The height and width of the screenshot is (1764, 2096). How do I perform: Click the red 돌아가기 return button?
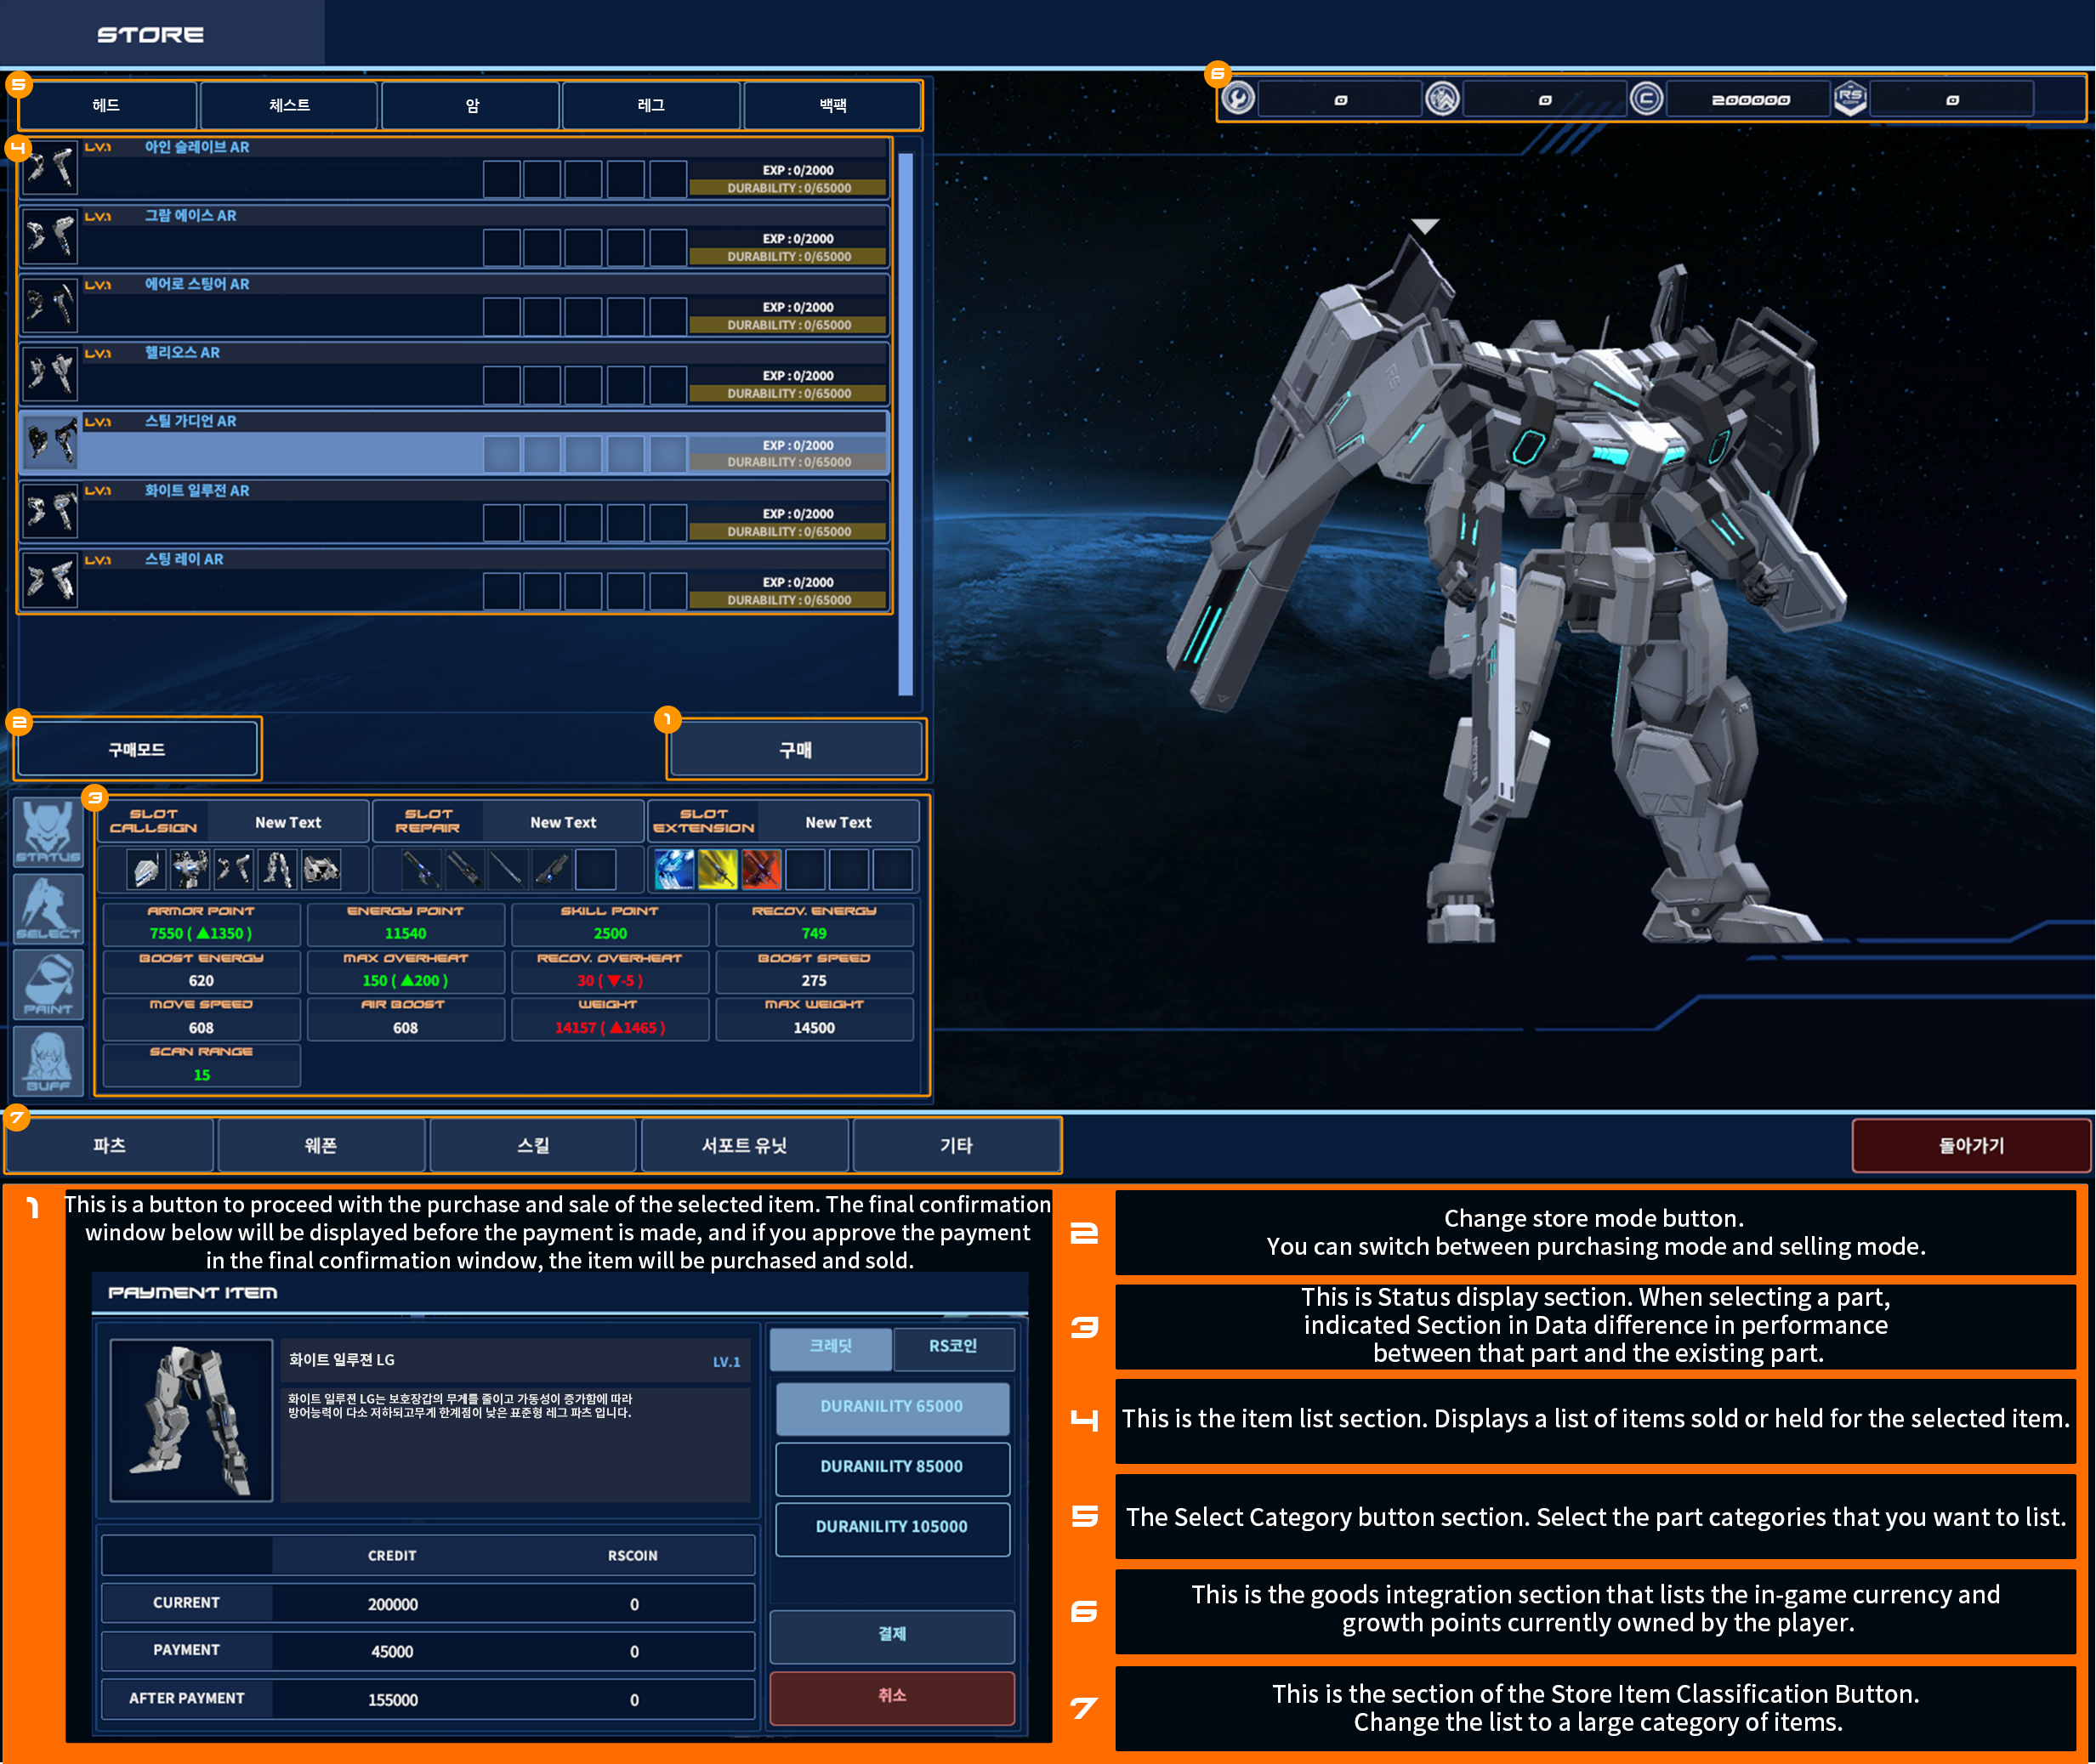pyautogui.click(x=1970, y=1145)
